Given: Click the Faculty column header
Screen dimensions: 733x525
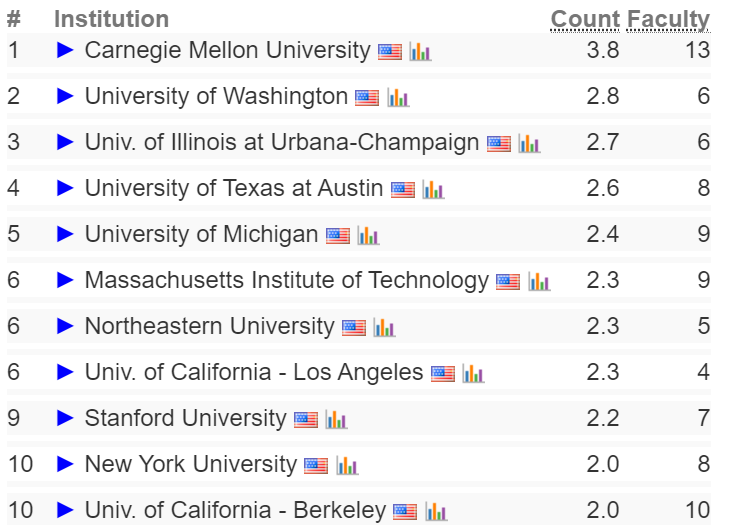Looking at the screenshot, I should [668, 21].
